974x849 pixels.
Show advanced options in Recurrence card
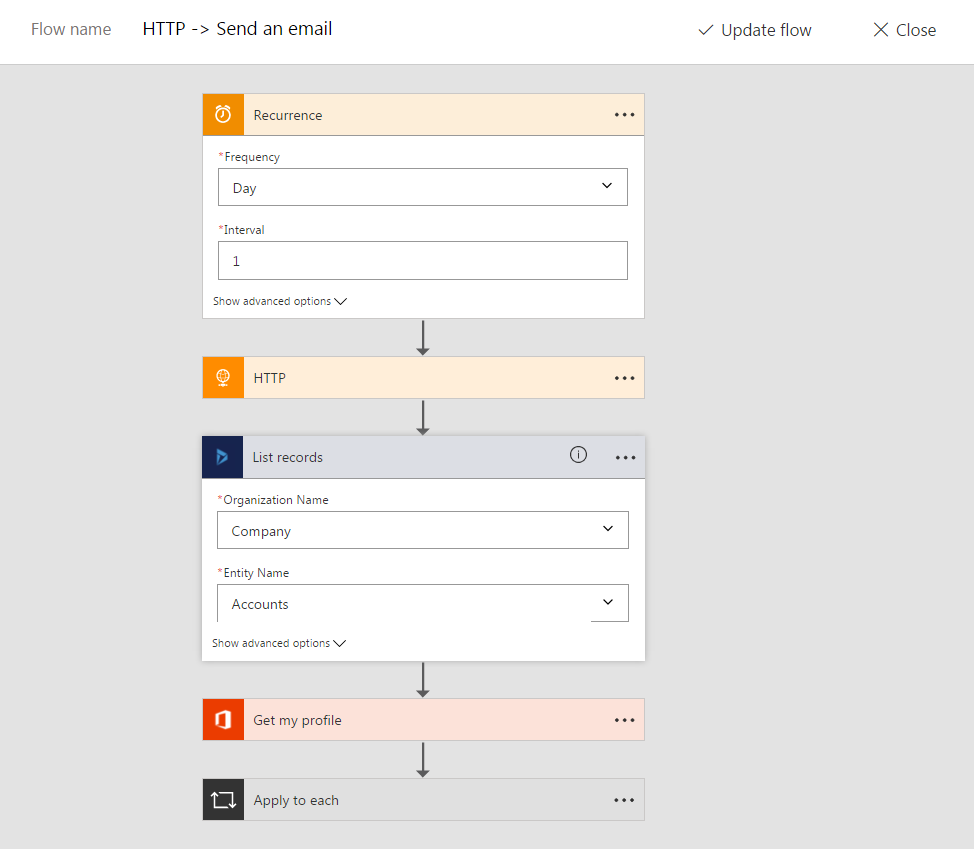[279, 301]
